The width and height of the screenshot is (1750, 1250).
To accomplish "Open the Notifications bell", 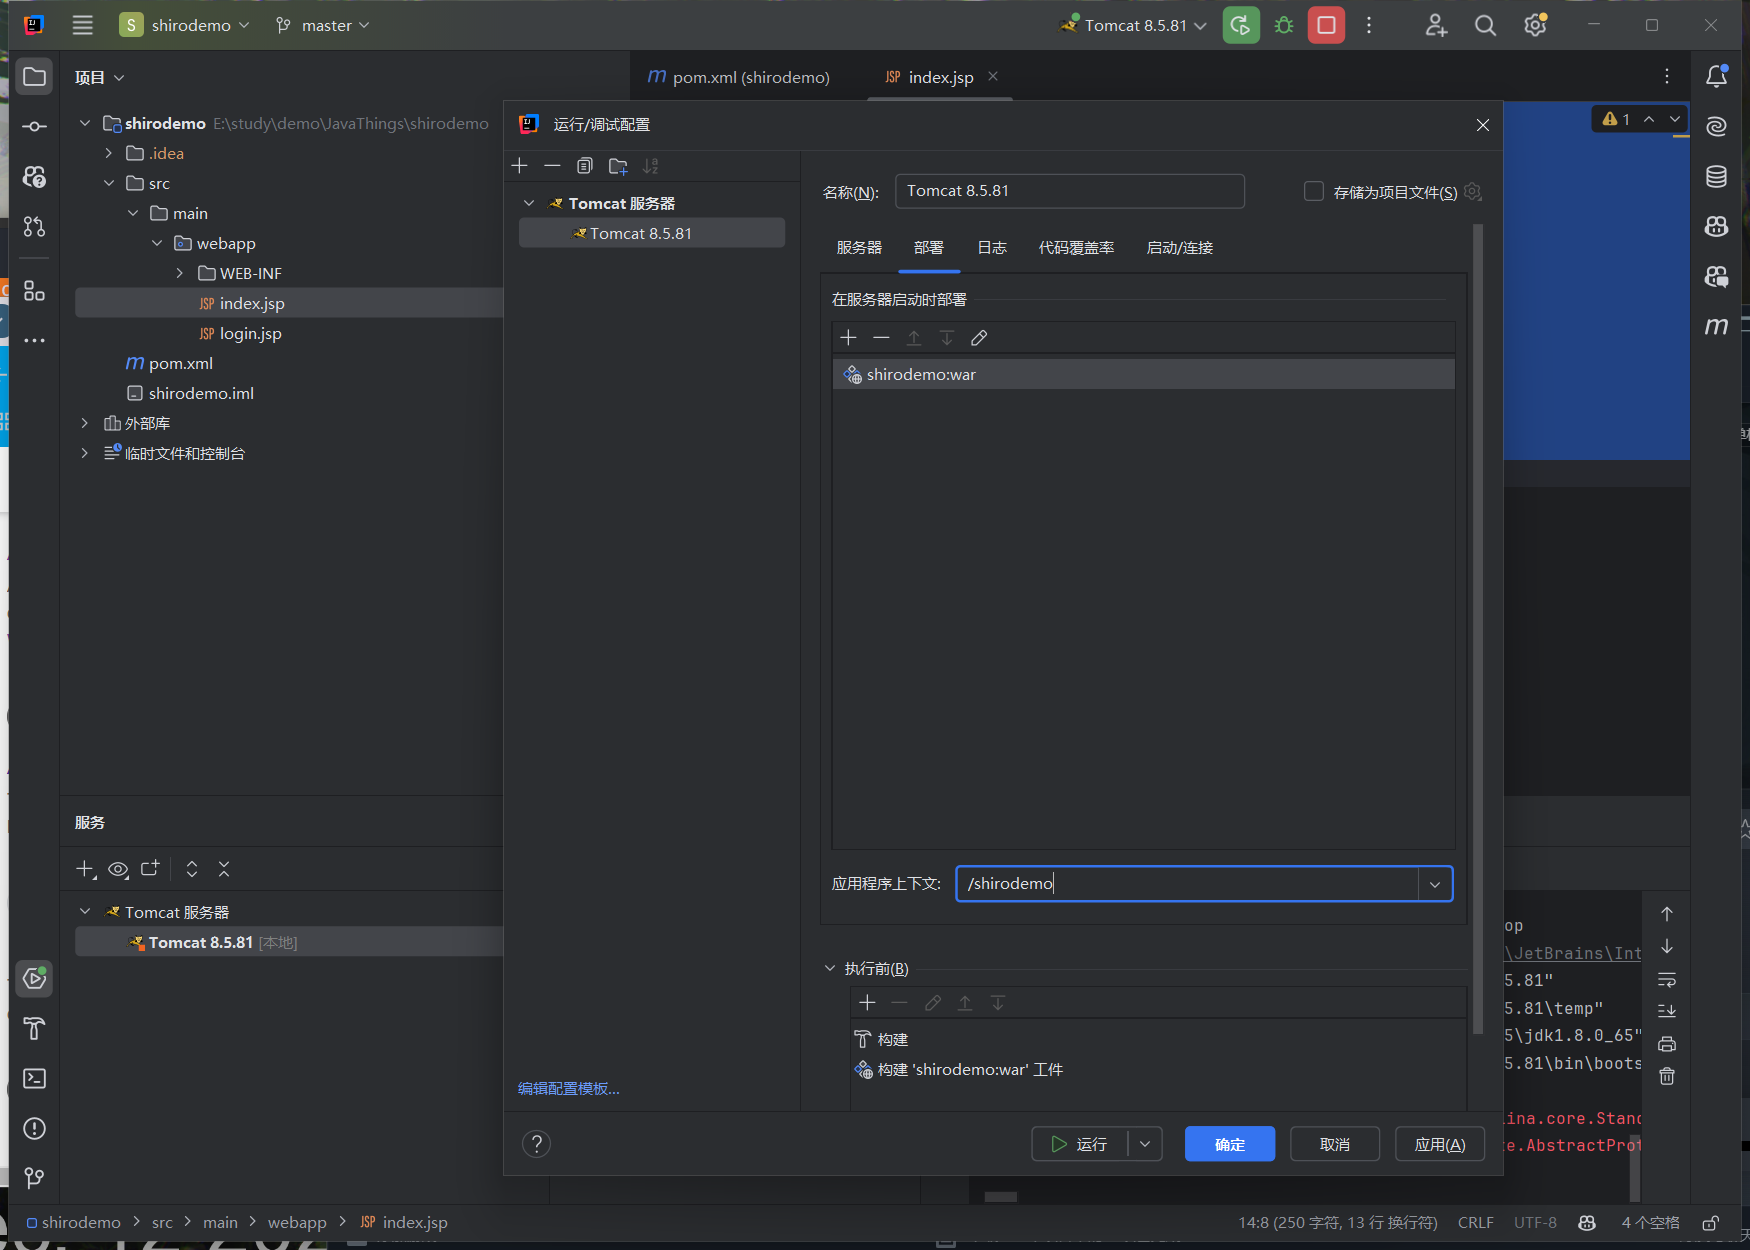I will [1717, 76].
